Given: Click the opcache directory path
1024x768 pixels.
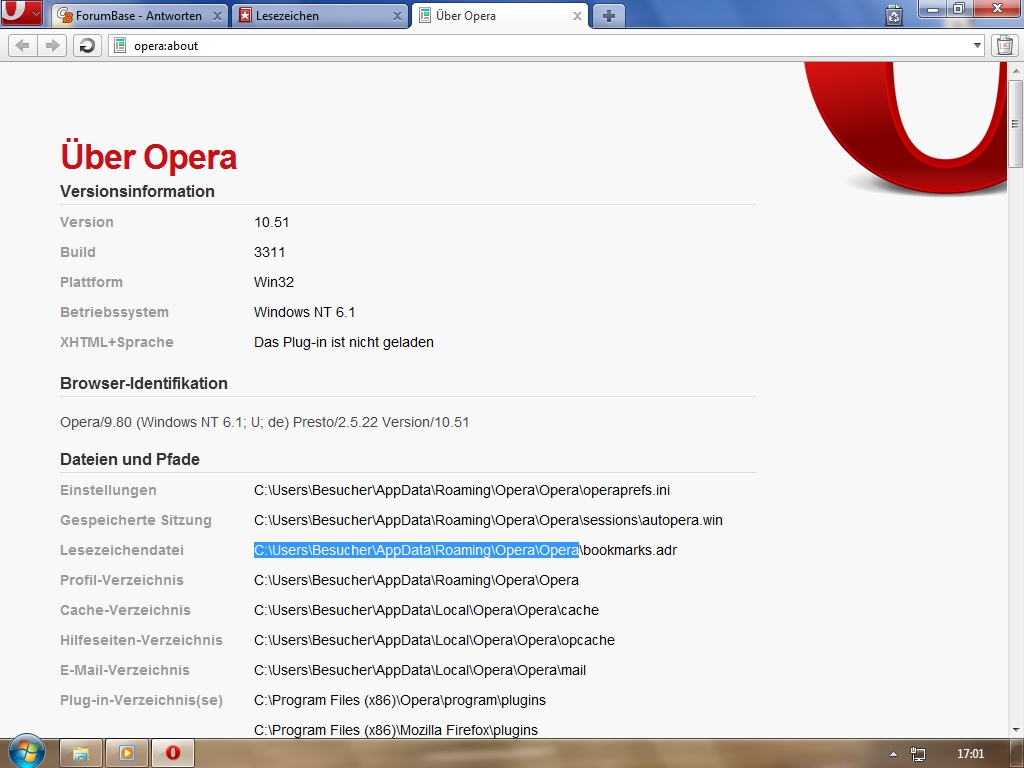Looking at the screenshot, I should click(x=434, y=640).
